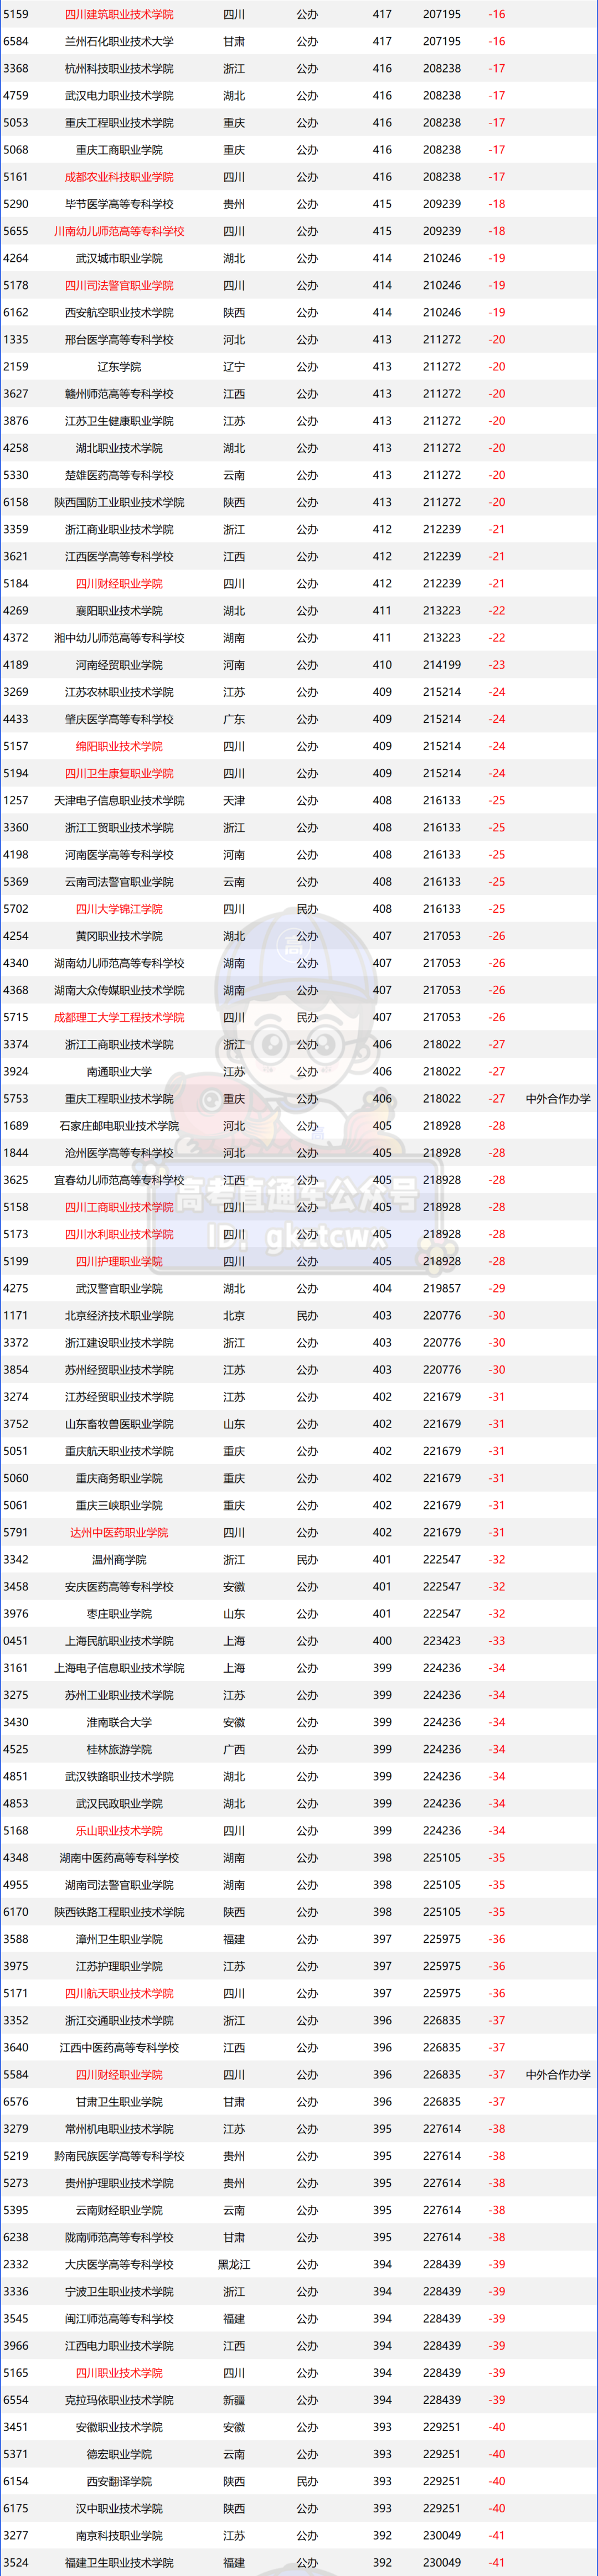The width and height of the screenshot is (598, 2576).
Task: Click 汉中职业技术学院 entry
Action: pyautogui.click(x=119, y=2508)
